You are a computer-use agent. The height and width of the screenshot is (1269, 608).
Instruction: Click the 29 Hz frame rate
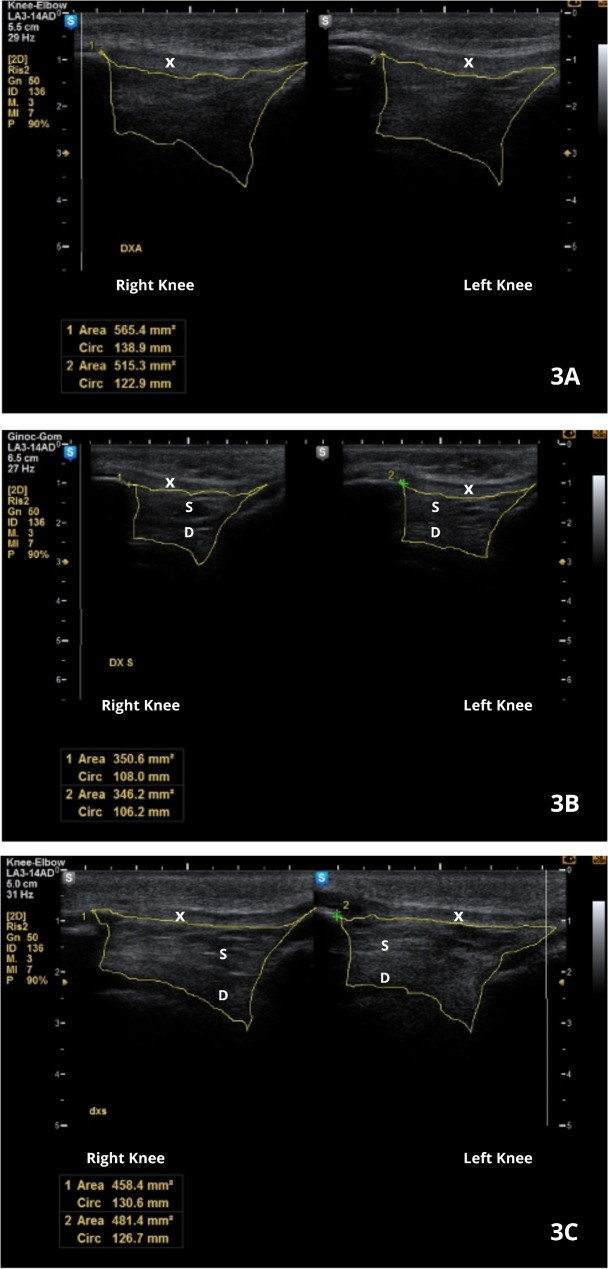[19, 37]
